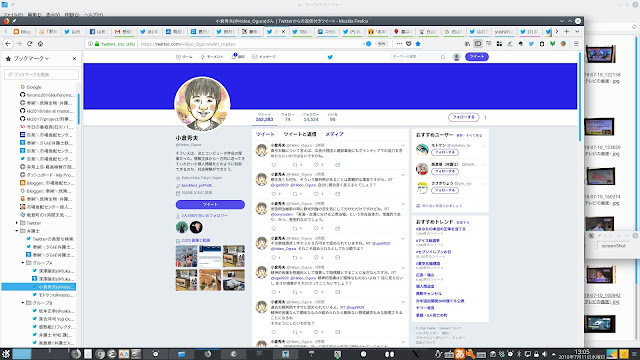
Task: Open the Firefox library icon
Action: pyautogui.click(x=467, y=44)
